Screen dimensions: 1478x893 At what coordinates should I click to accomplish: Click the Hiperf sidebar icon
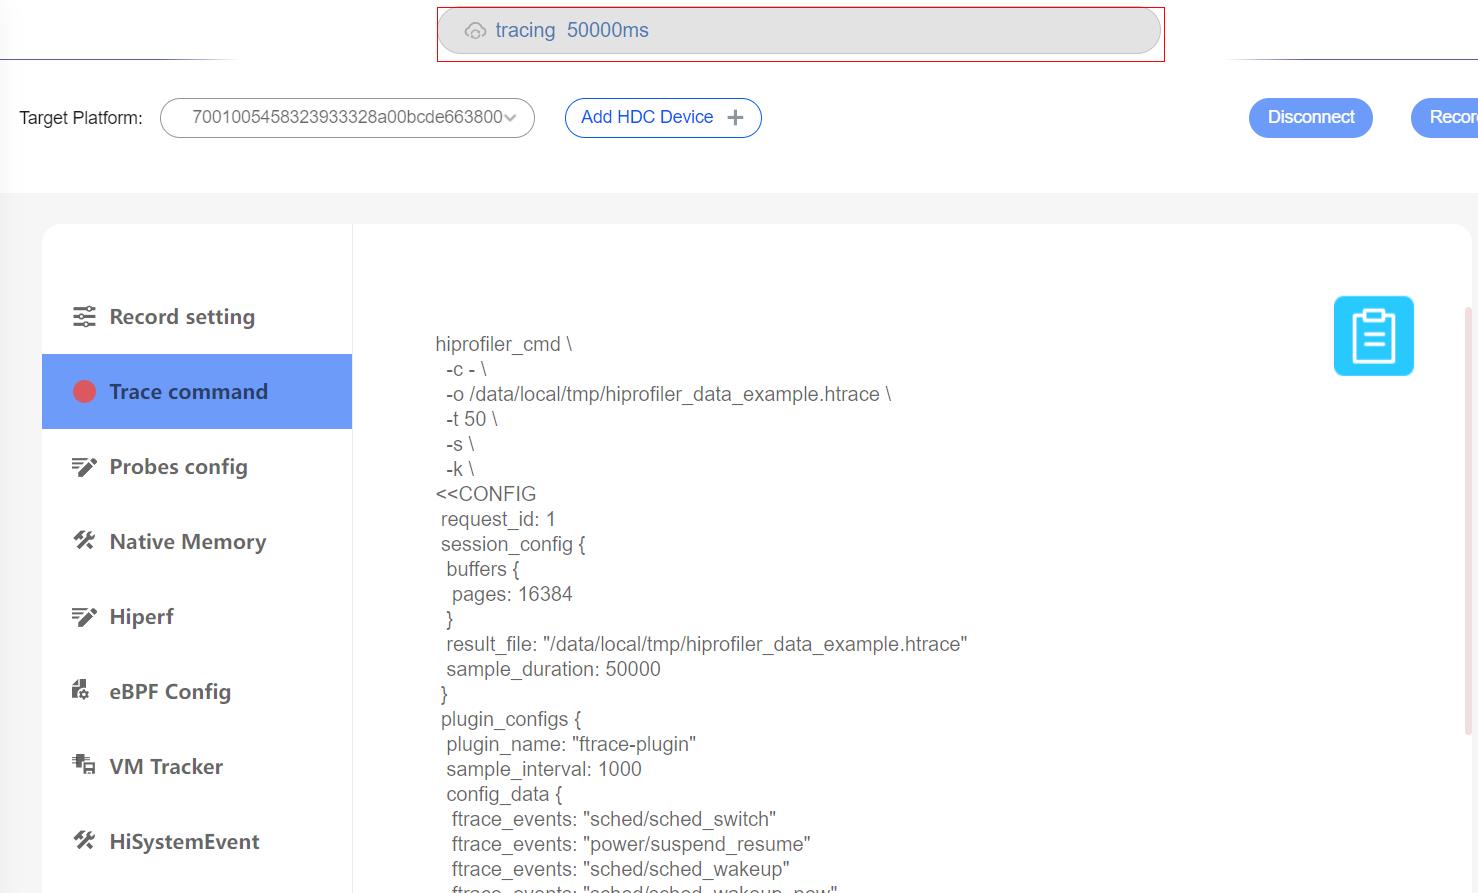click(x=84, y=617)
